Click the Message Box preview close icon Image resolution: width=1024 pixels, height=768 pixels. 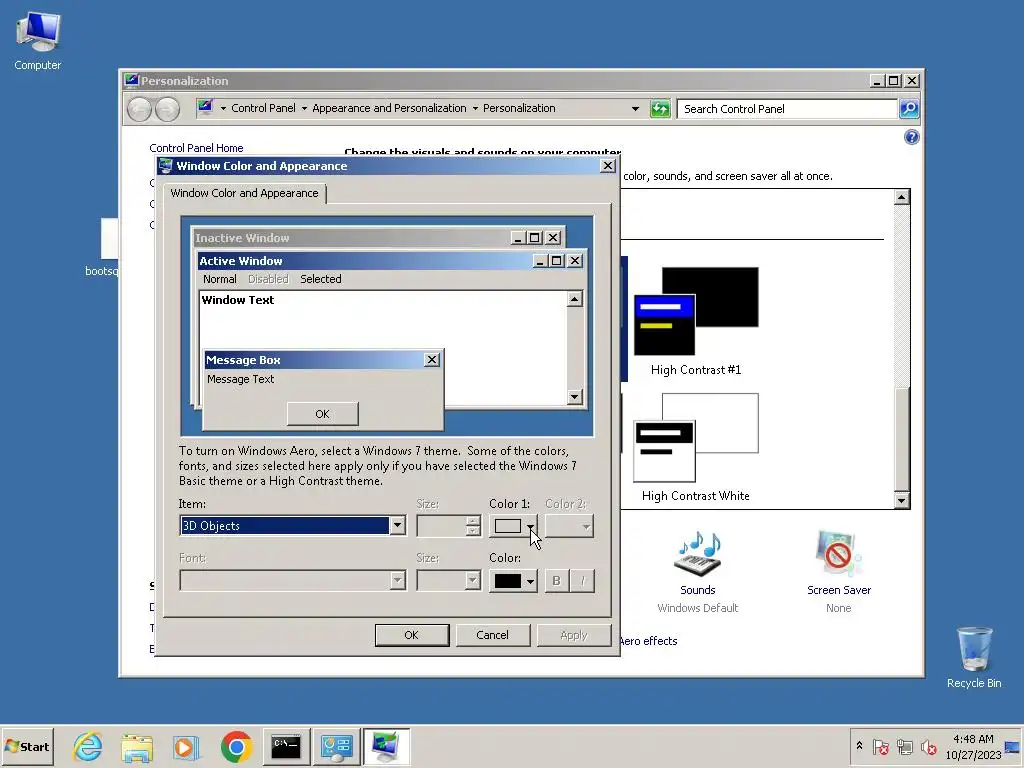tap(432, 360)
